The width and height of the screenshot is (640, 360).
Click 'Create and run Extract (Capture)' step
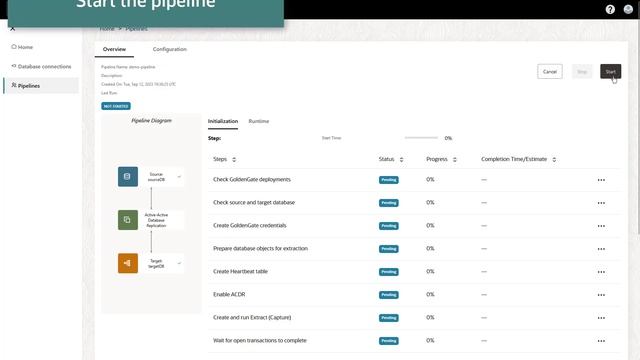coord(252,317)
